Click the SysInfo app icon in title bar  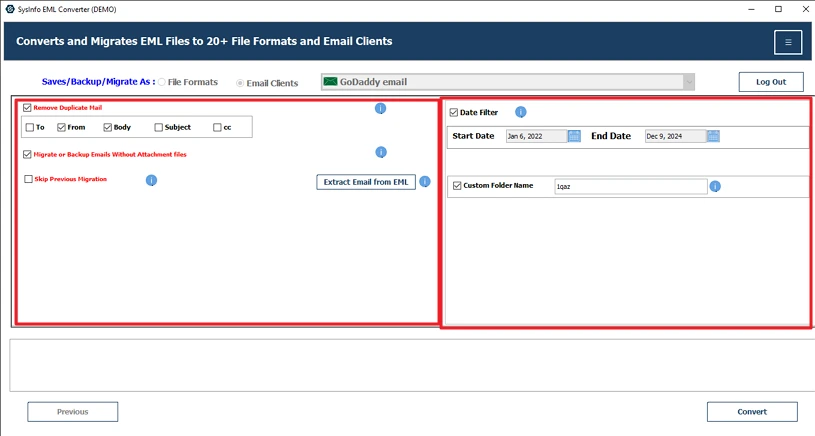[x=9, y=9]
